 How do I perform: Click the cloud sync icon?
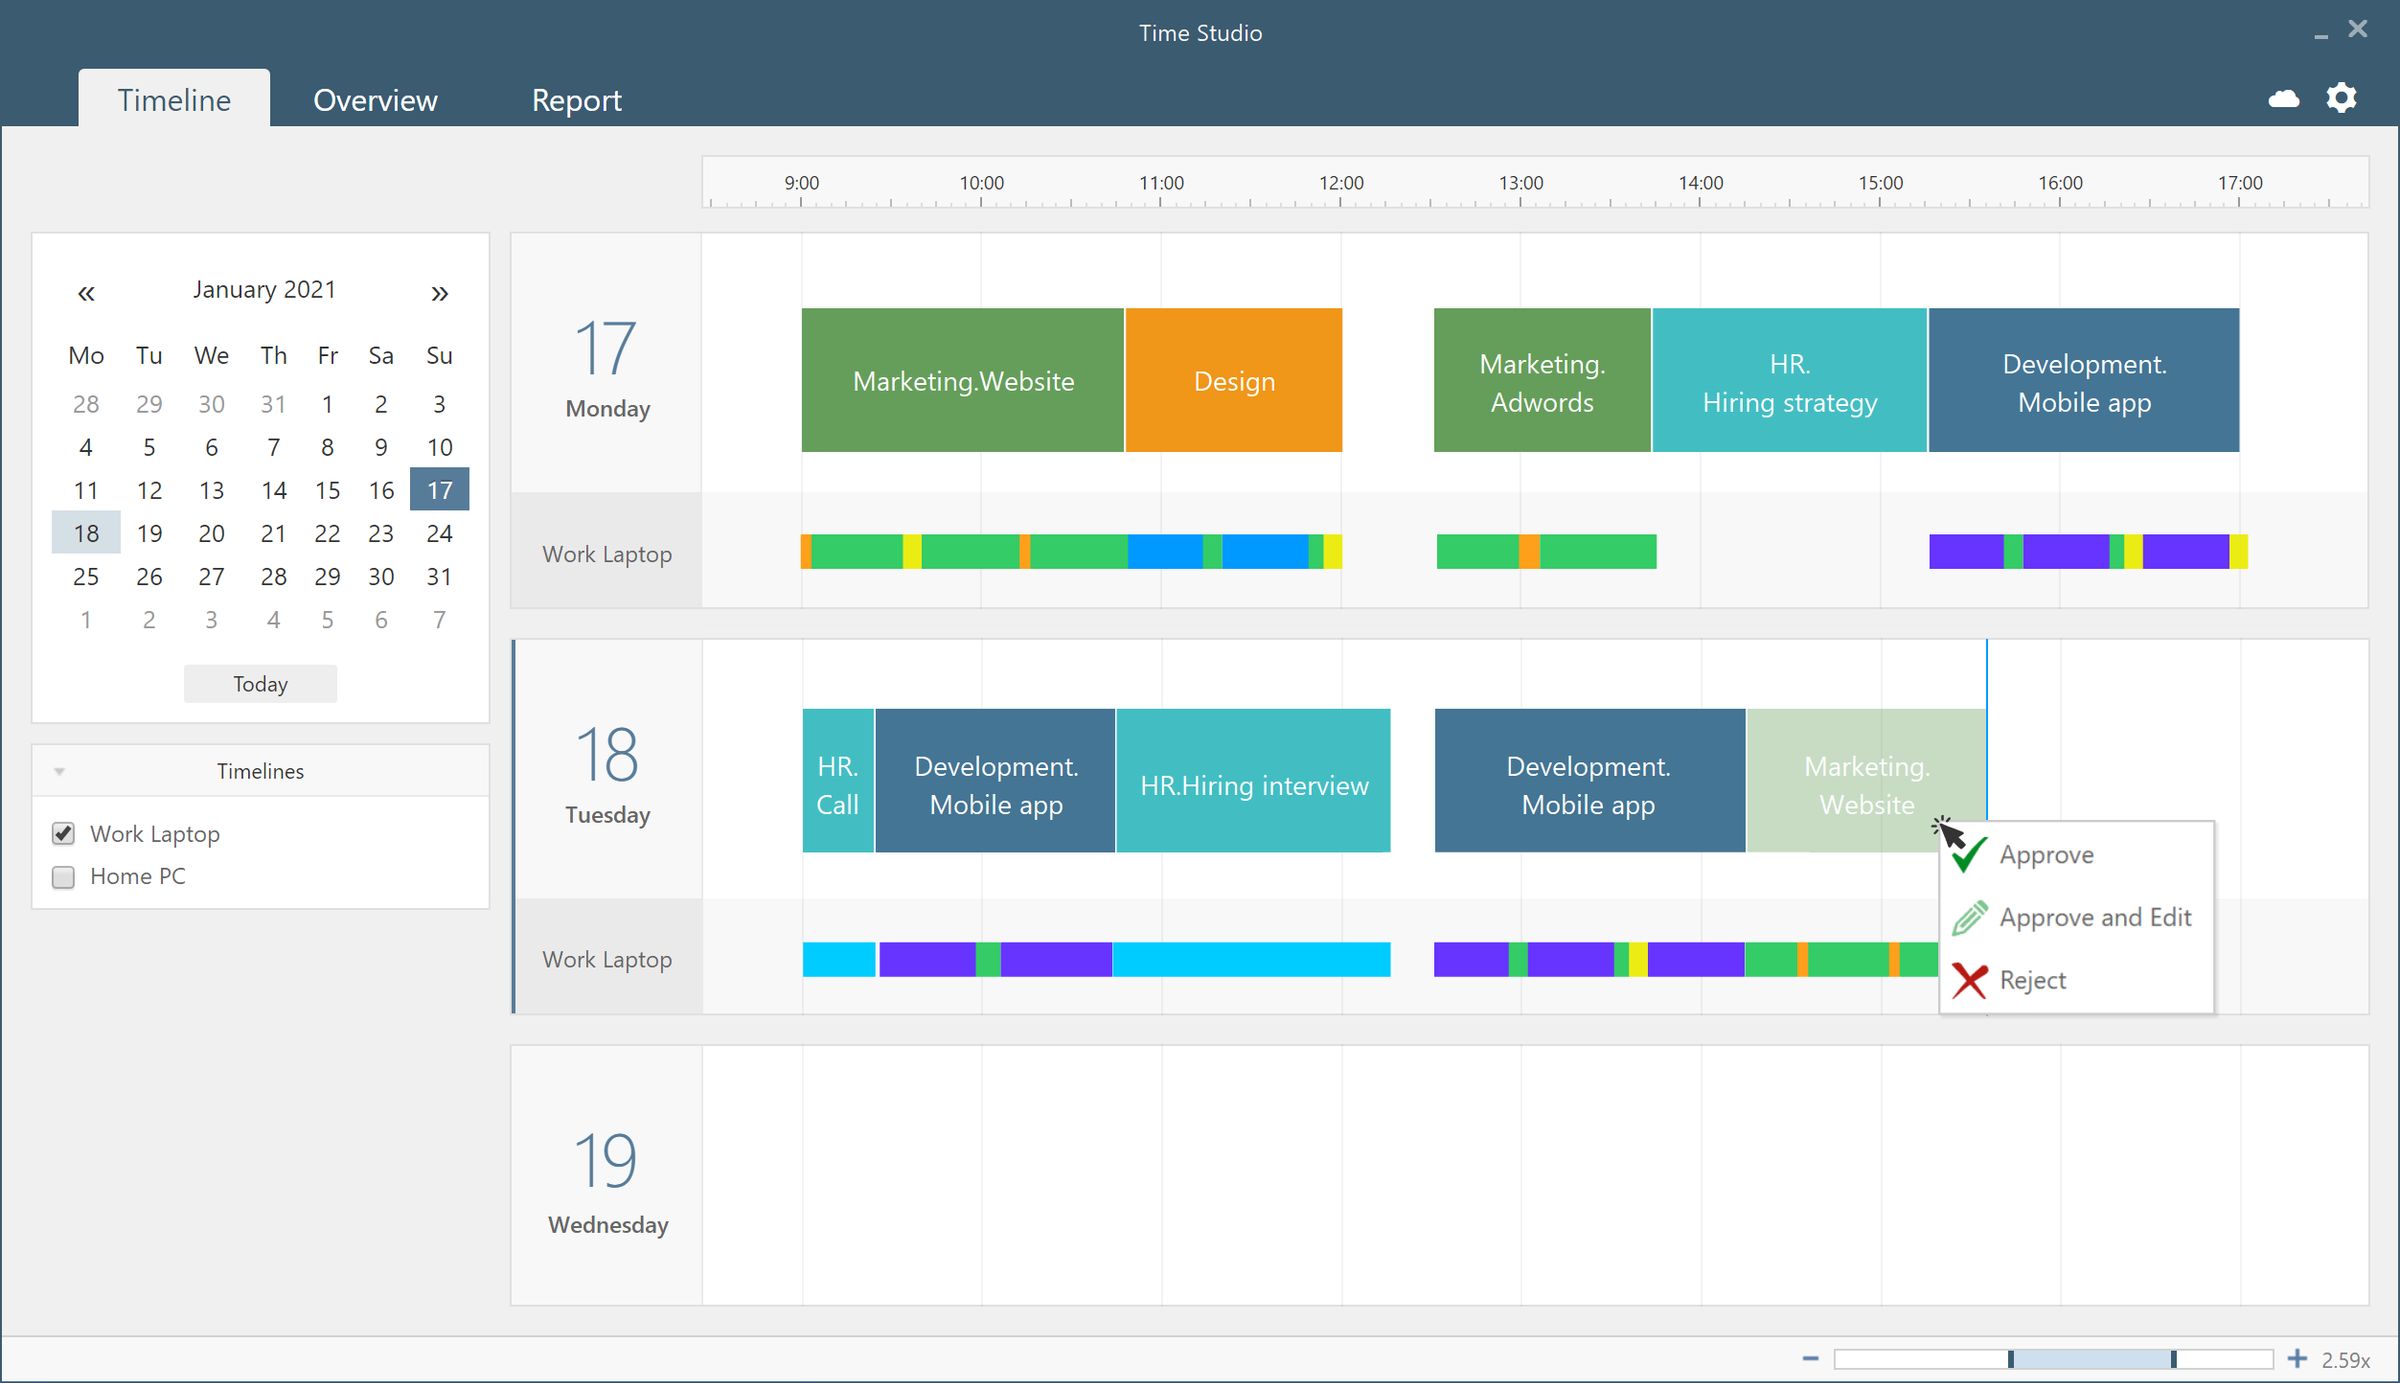(x=2285, y=97)
